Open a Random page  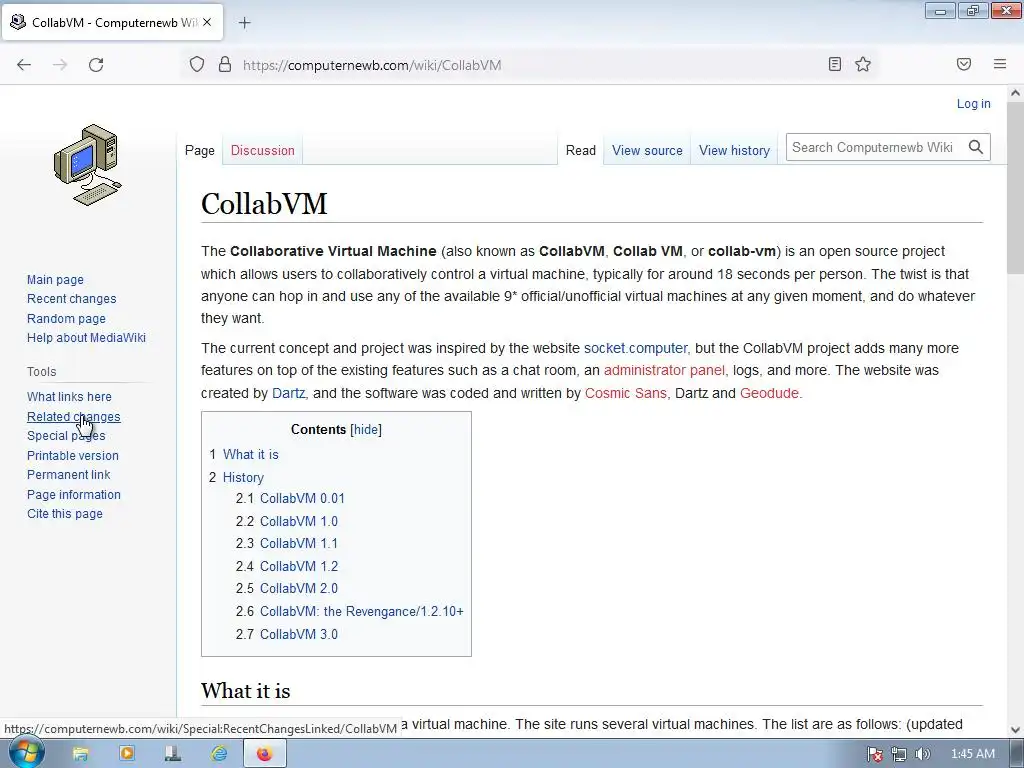pos(66,318)
